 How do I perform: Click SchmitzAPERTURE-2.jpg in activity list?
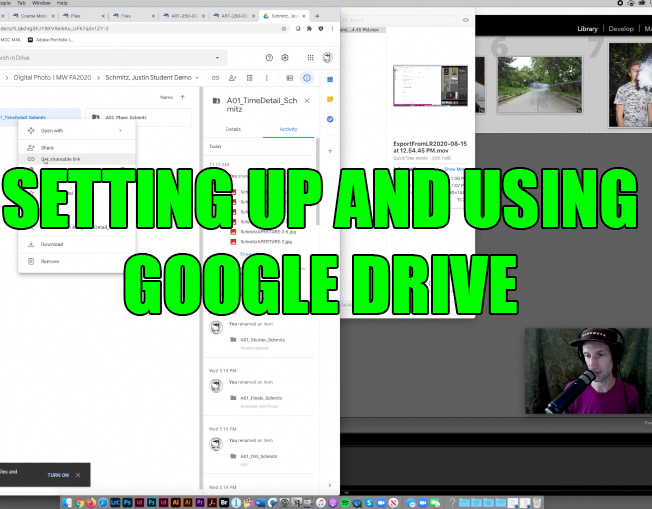pyautogui.click(x=266, y=242)
